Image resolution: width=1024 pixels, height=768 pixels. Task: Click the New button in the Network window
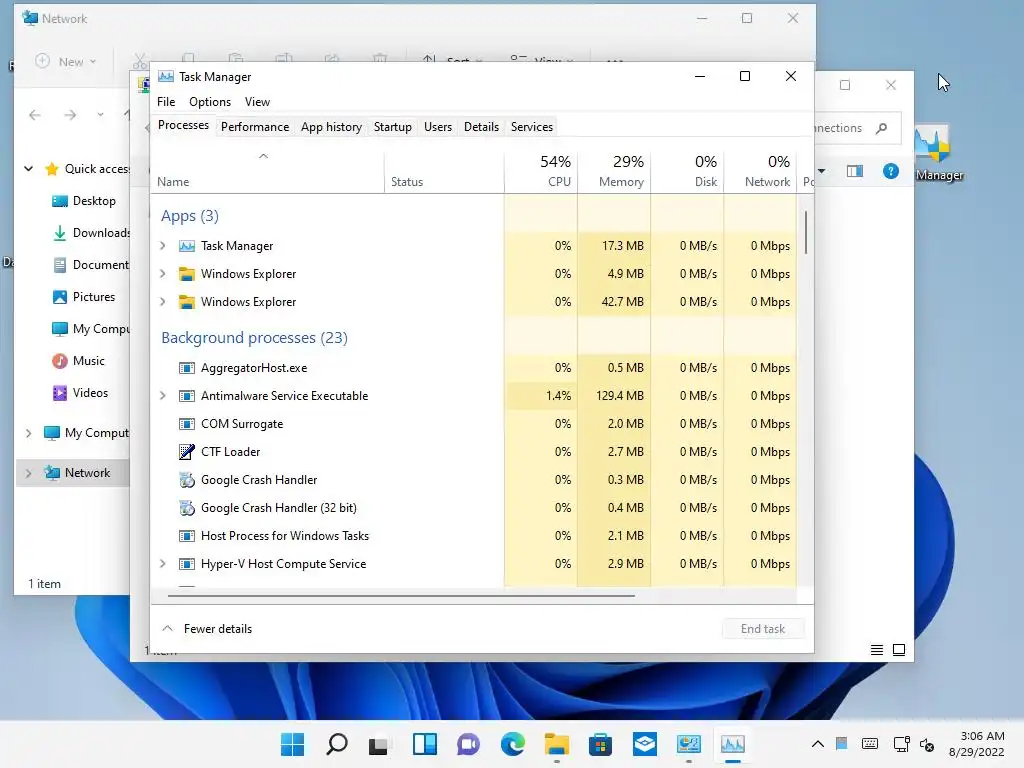click(65, 61)
